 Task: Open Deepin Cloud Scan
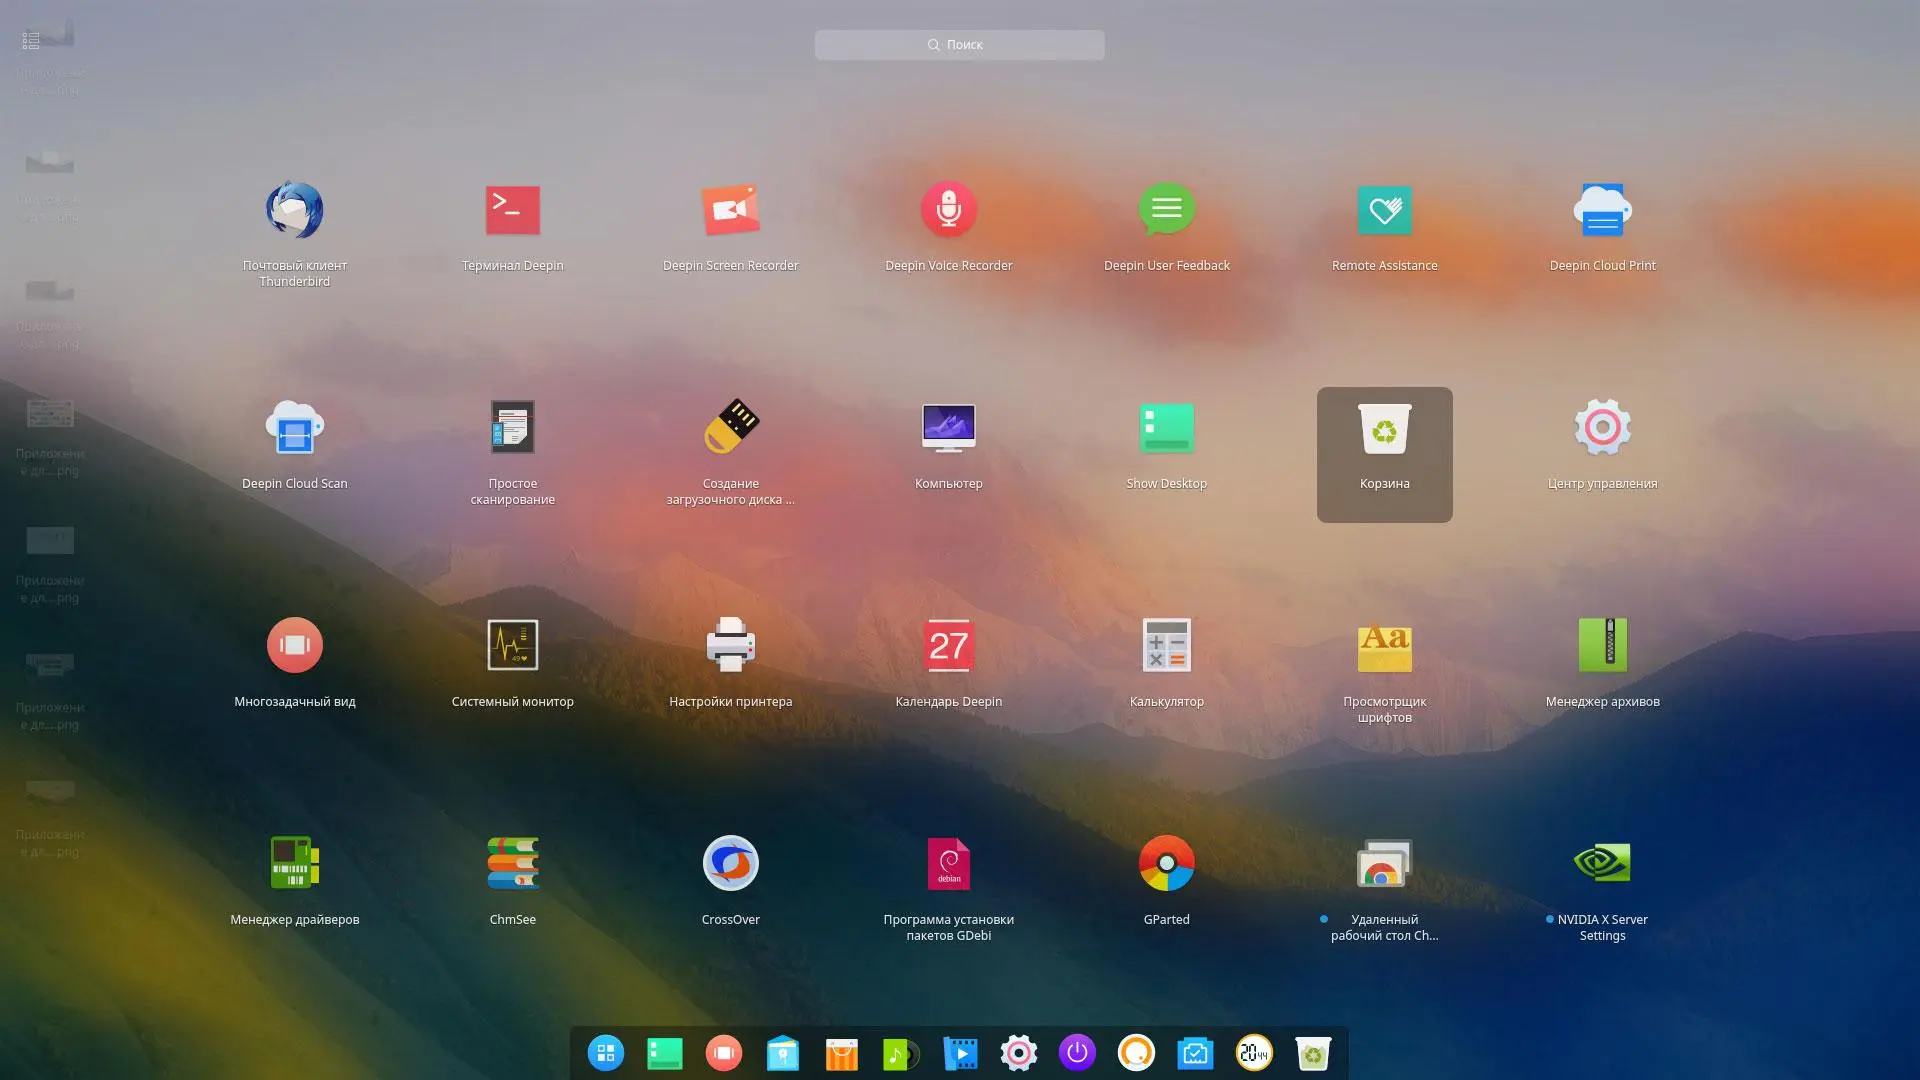tap(294, 428)
